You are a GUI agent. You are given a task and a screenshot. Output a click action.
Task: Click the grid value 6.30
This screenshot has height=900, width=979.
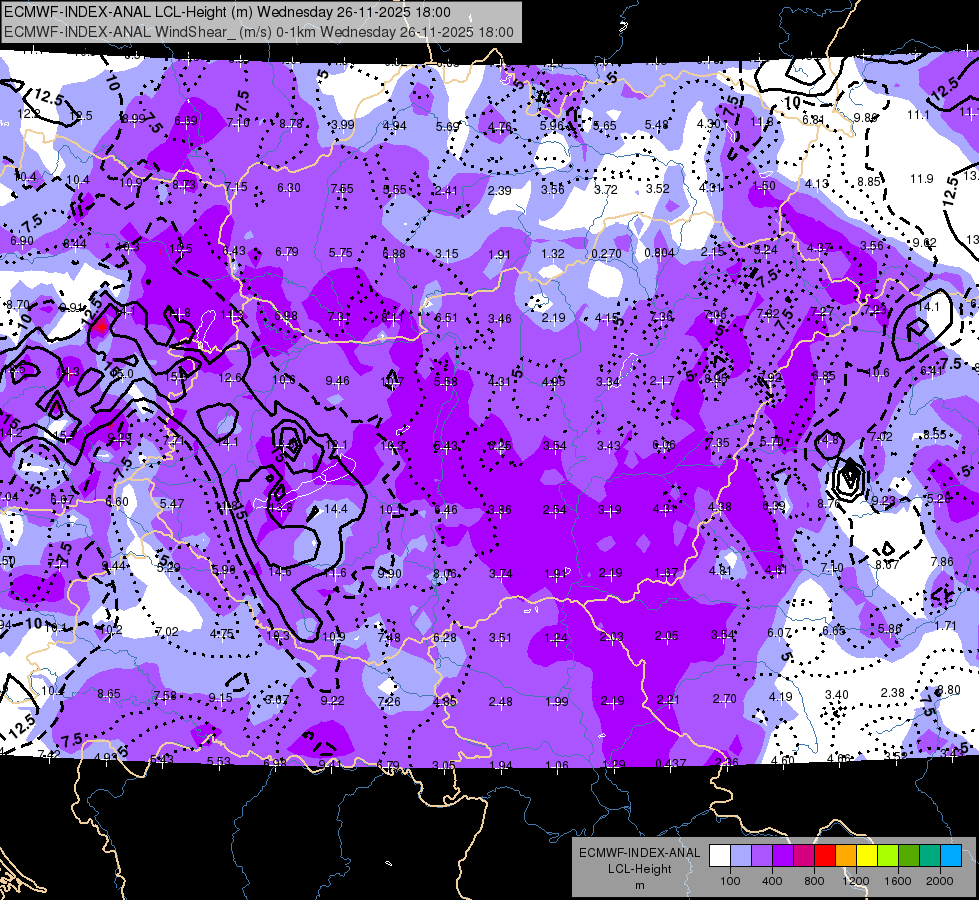288,187
